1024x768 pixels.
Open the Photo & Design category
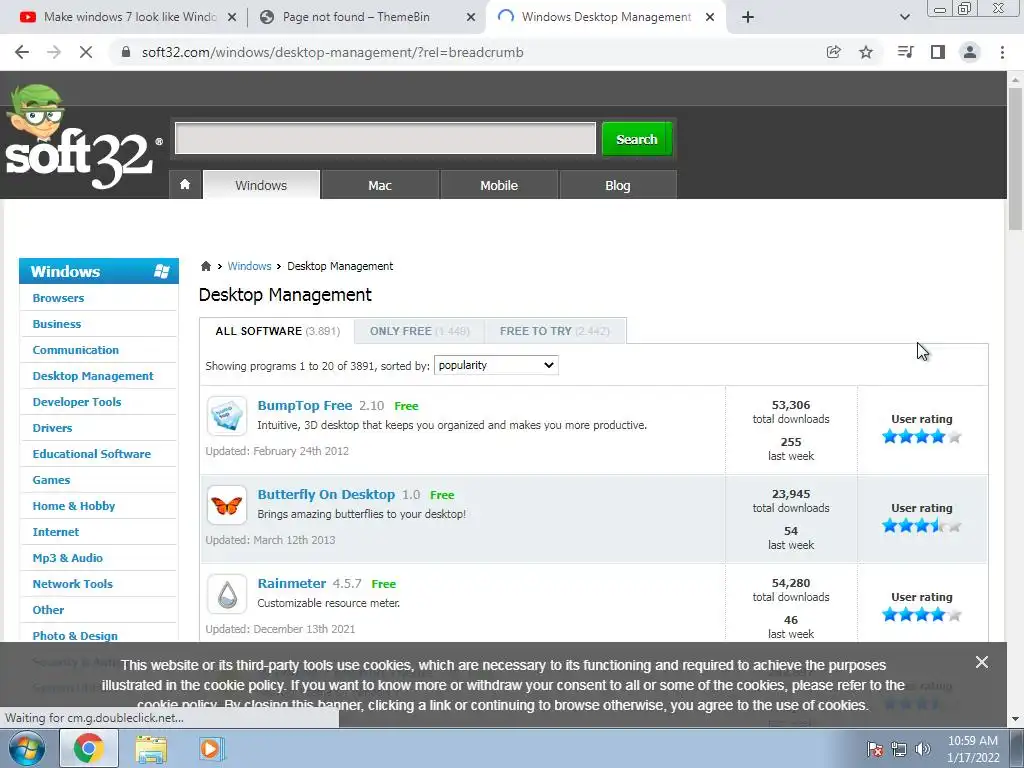(75, 636)
